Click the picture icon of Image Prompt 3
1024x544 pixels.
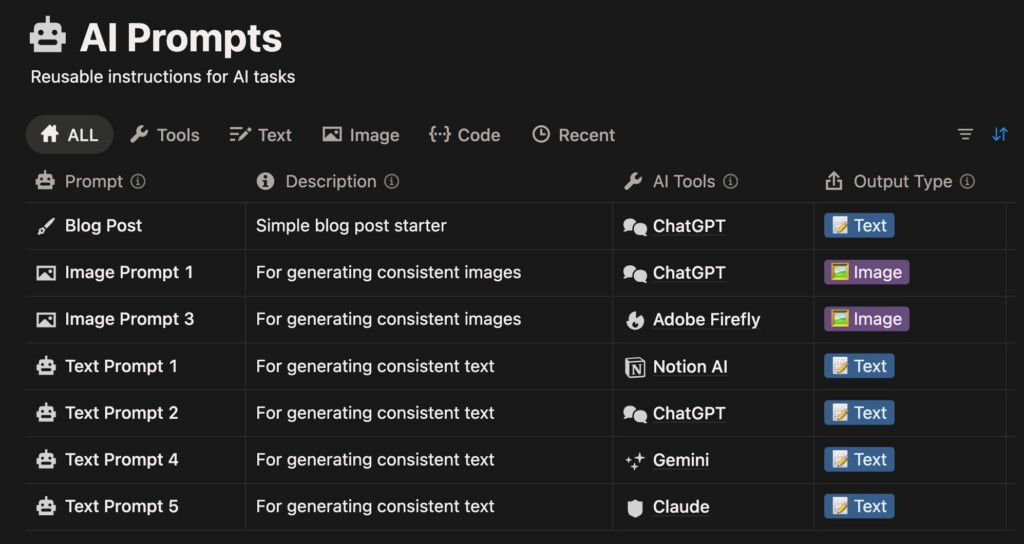[46, 319]
